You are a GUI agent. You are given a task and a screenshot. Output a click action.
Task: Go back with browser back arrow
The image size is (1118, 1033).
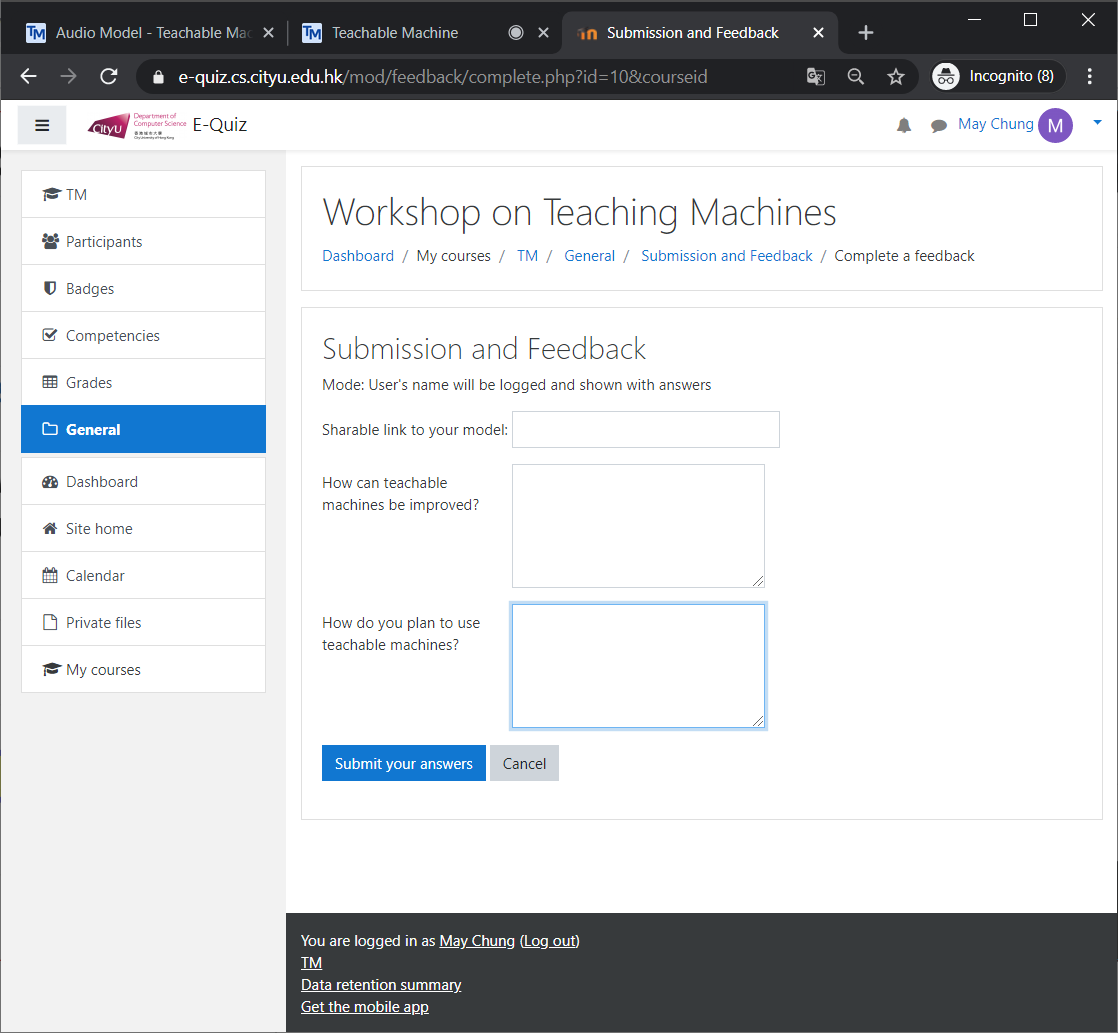29,76
